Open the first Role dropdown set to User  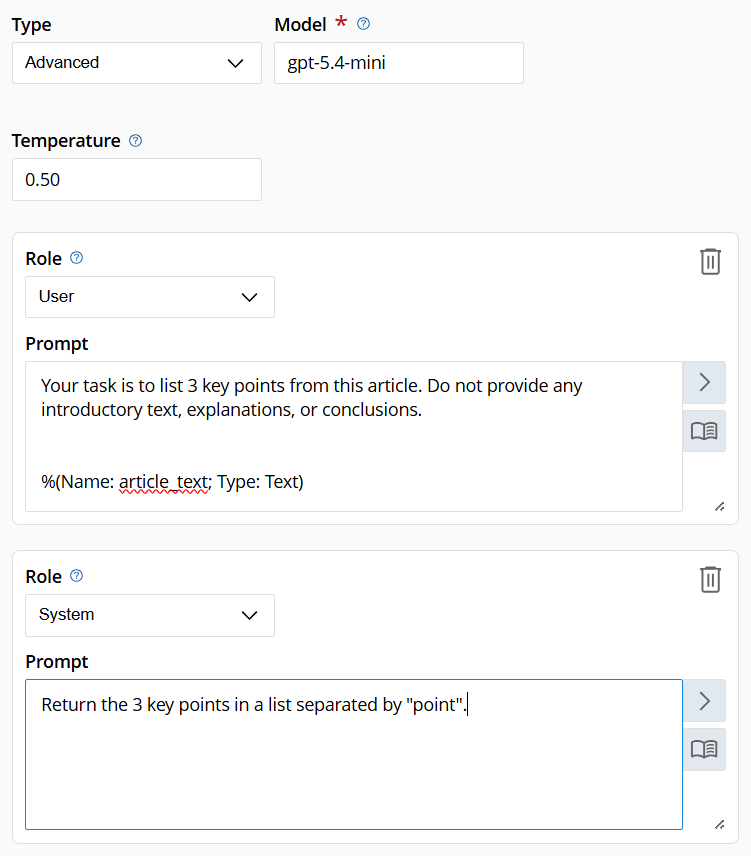click(x=149, y=296)
